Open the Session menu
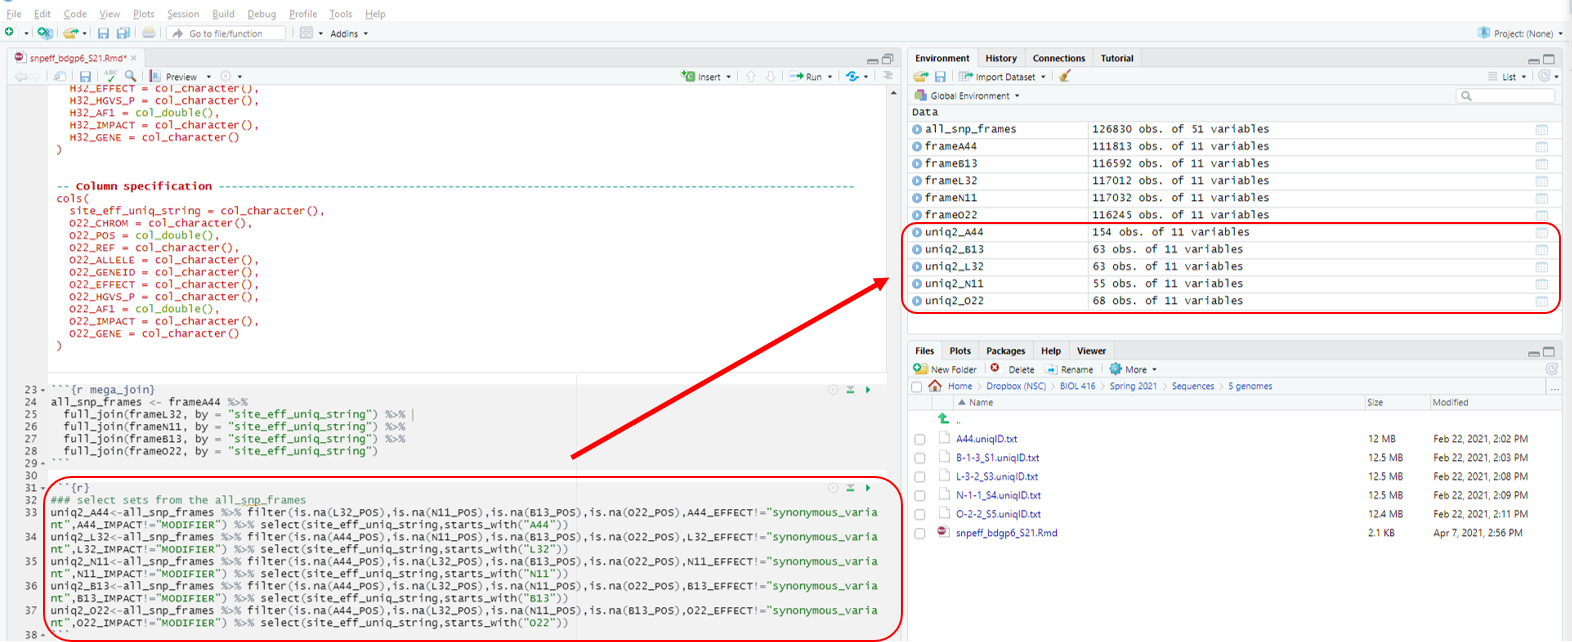Screen dimensions: 1572x642 (x=183, y=14)
